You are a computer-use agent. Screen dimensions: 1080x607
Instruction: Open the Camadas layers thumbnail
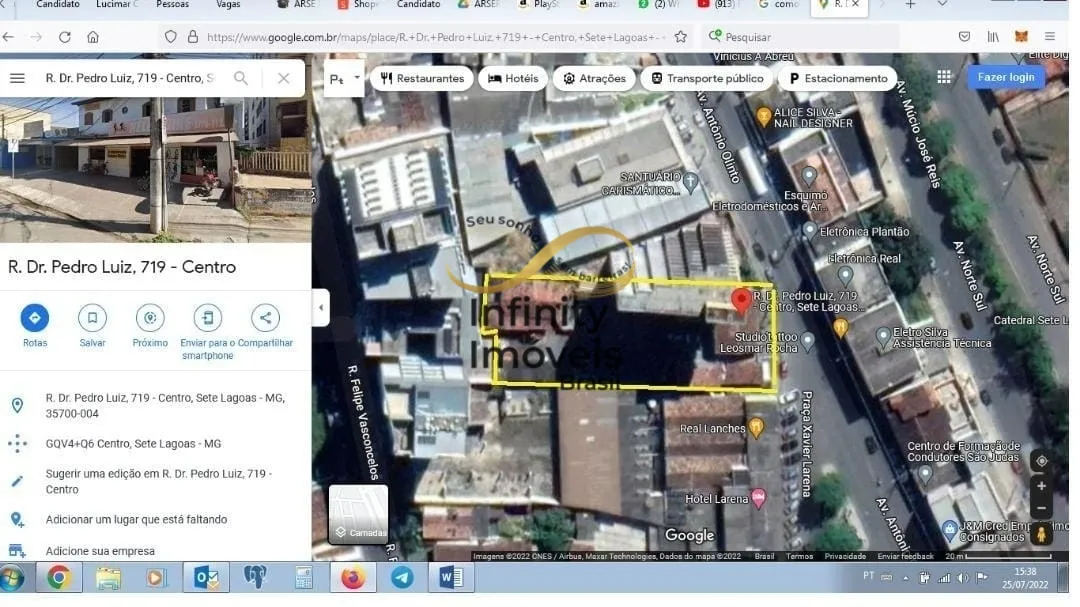pos(358,515)
